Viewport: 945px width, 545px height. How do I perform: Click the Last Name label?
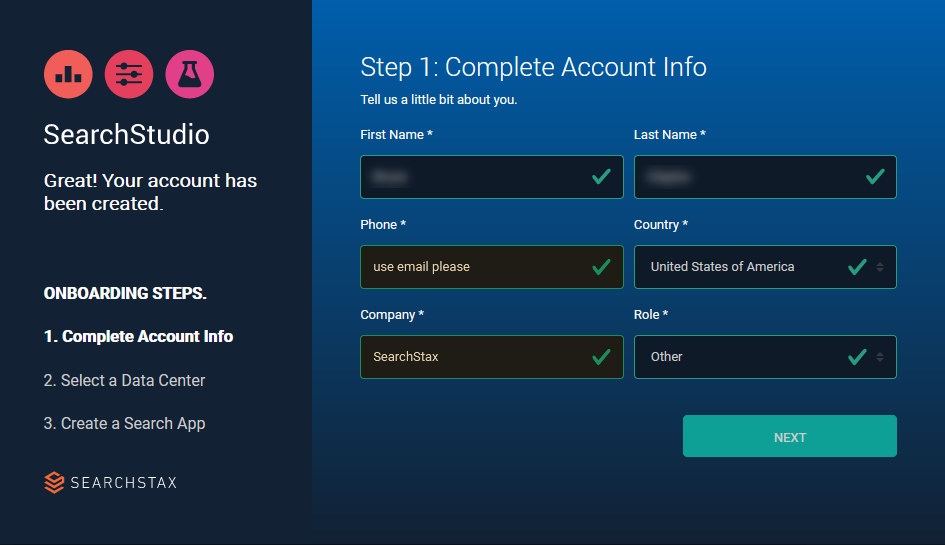[670, 135]
